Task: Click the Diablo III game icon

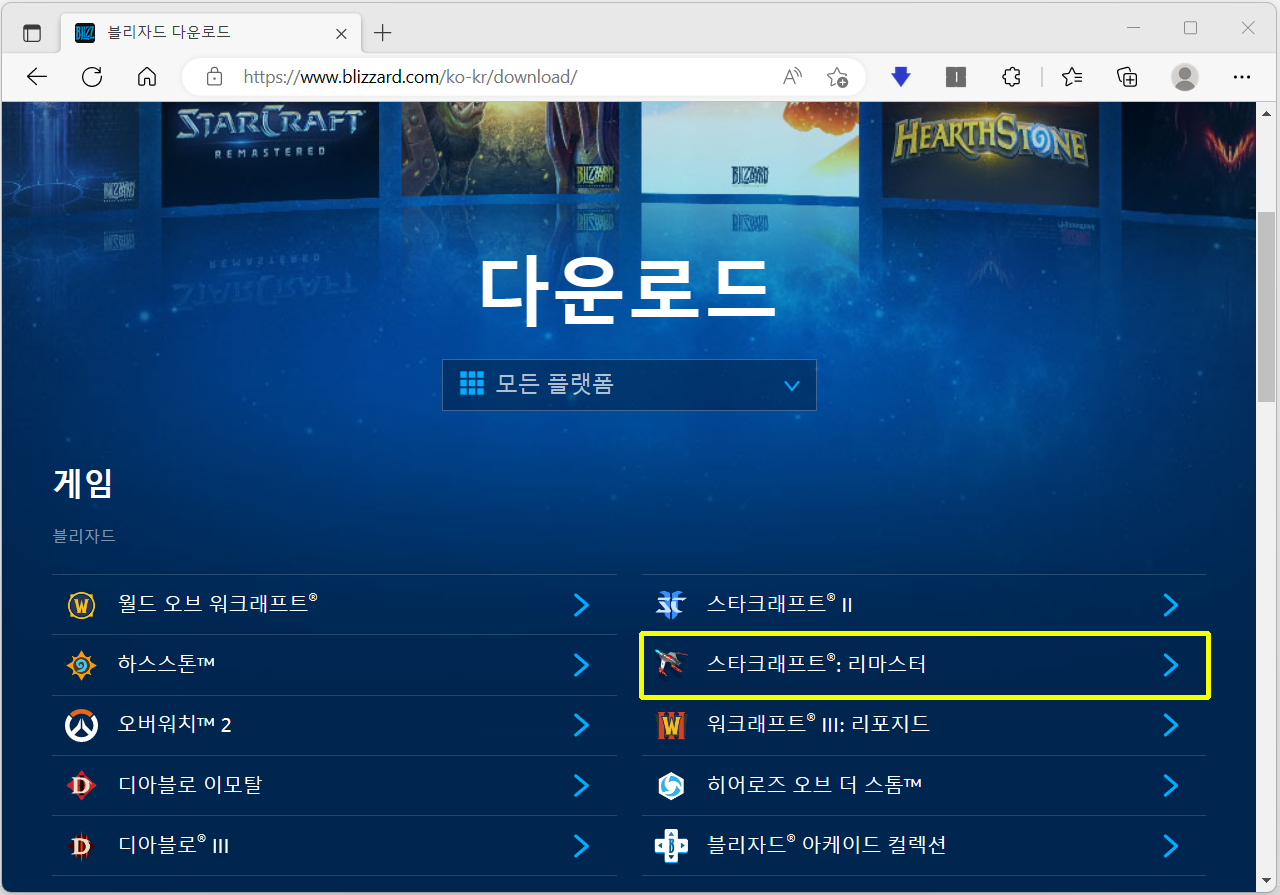Action: (81, 845)
